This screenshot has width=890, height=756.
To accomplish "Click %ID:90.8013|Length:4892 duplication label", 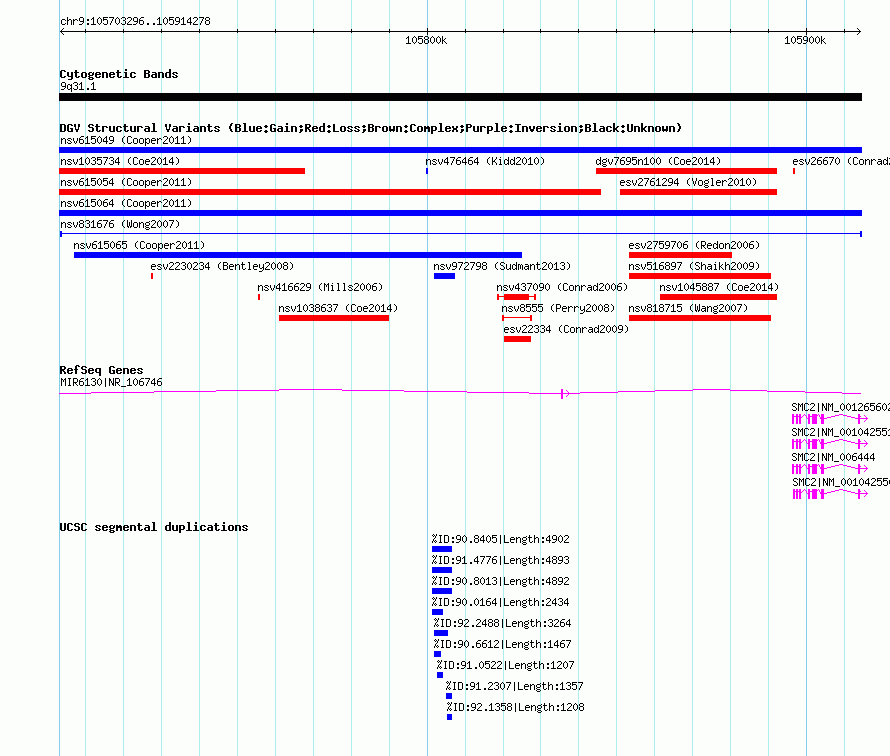I will point(500,581).
